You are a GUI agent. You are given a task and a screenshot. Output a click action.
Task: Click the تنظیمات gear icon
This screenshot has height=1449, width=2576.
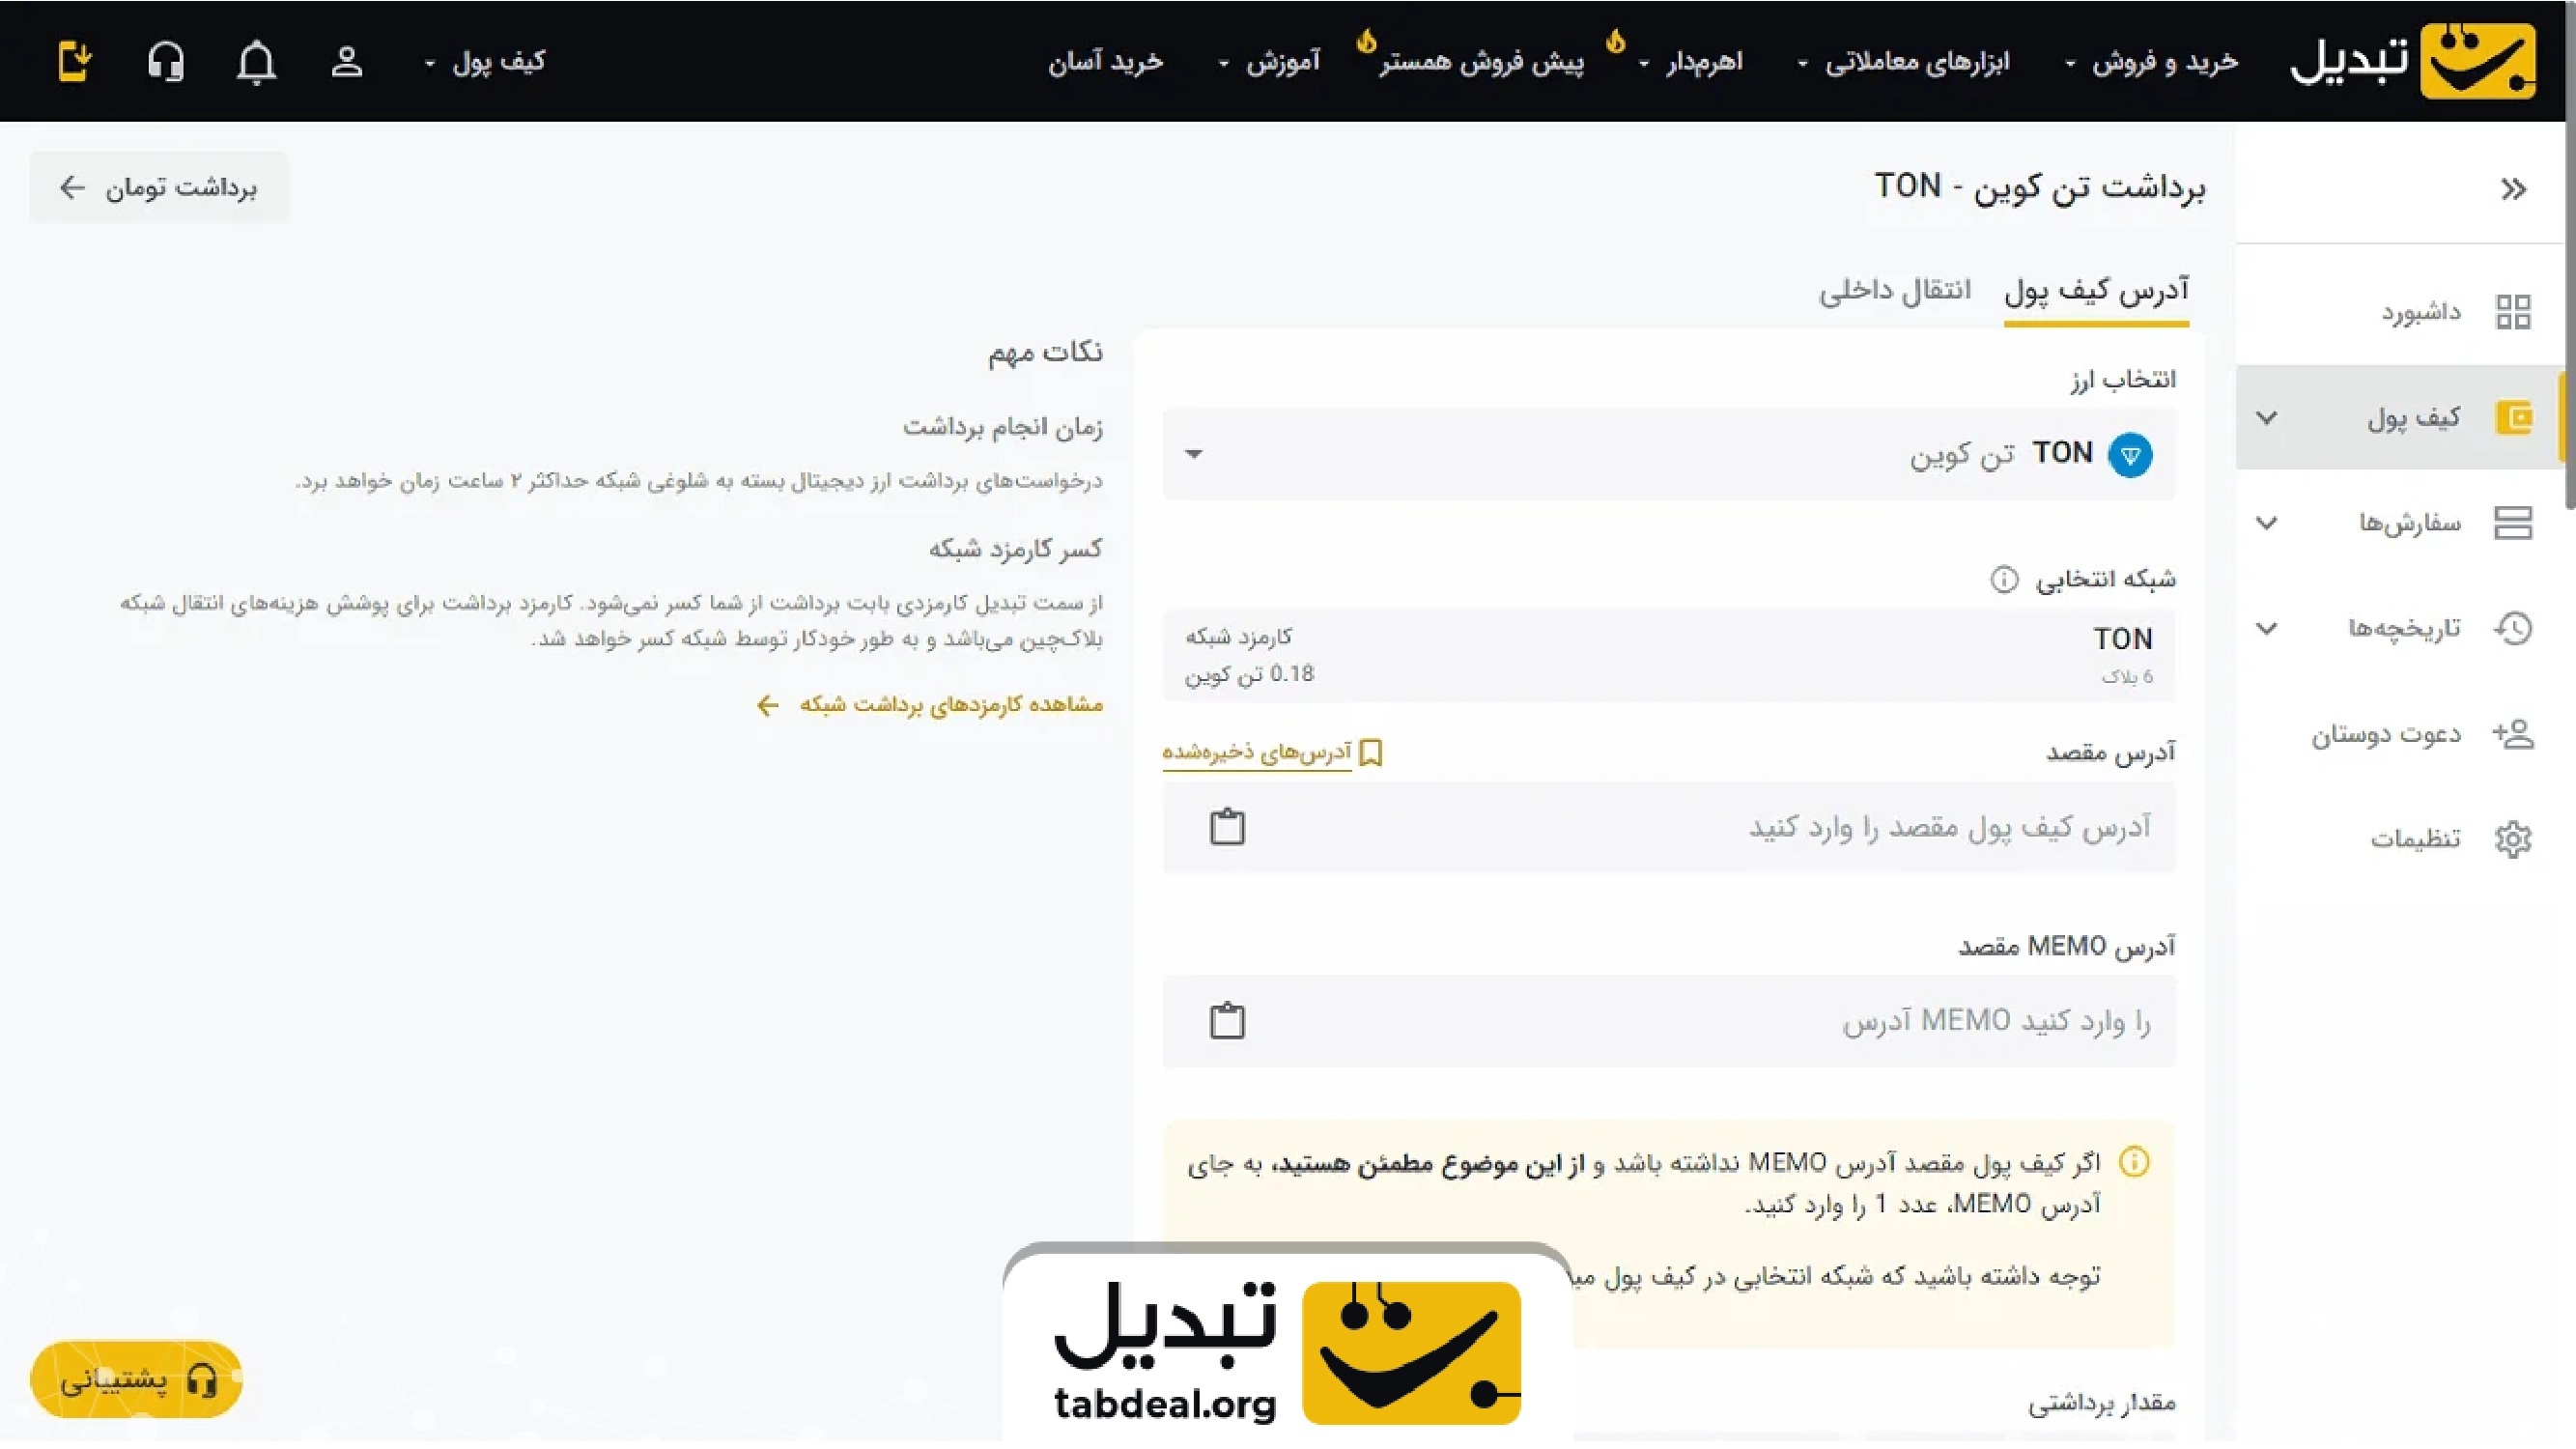[2513, 839]
